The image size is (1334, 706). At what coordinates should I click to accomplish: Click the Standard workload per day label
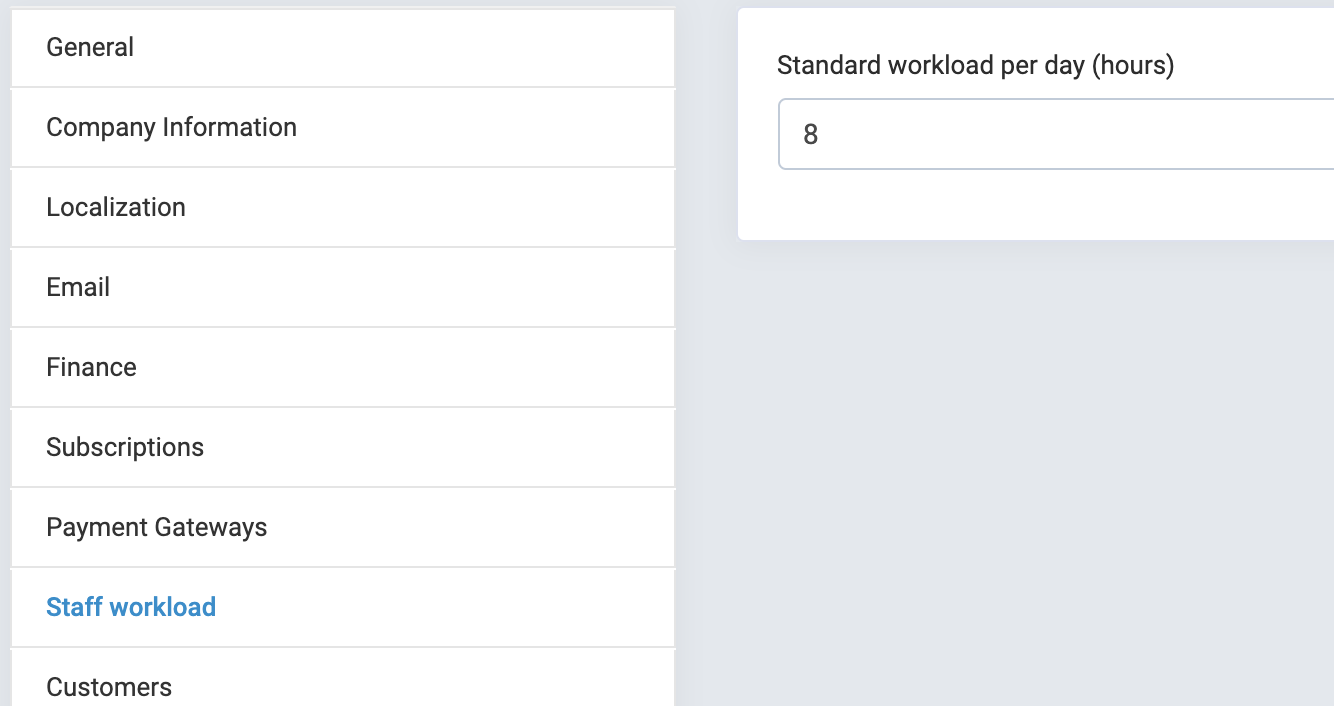pos(975,66)
